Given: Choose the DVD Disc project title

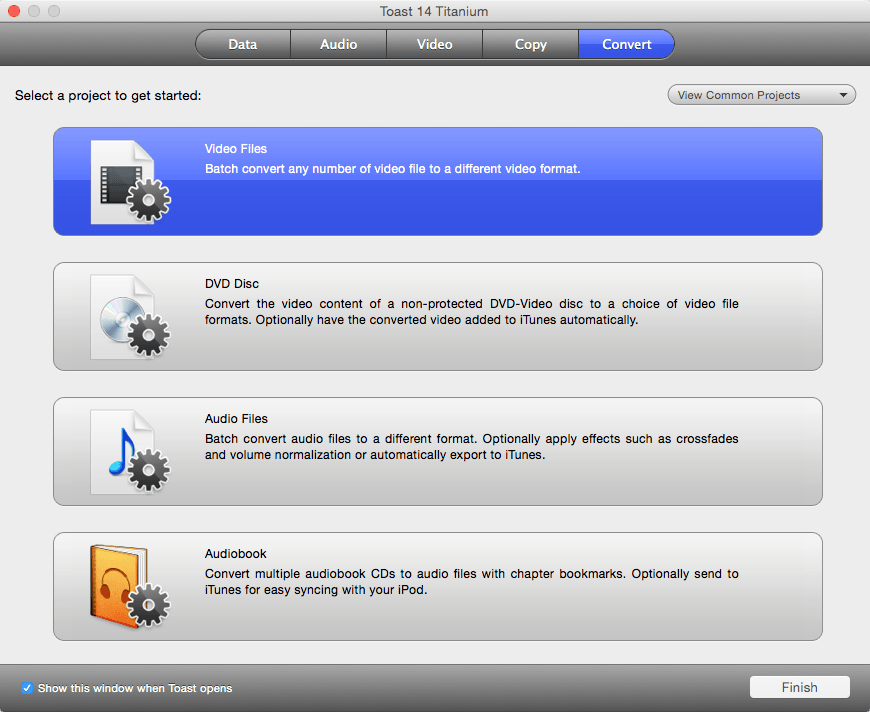Looking at the screenshot, I should (232, 284).
